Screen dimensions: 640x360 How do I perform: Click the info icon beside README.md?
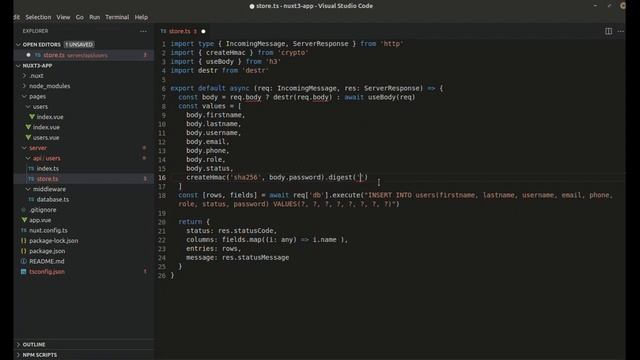click(x=24, y=261)
